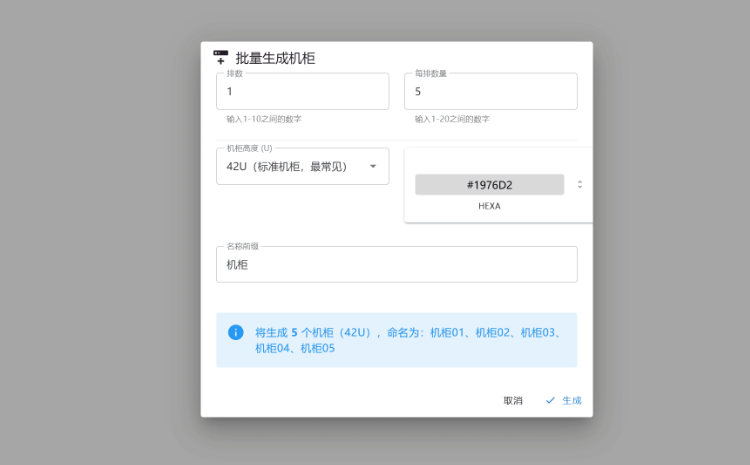This screenshot has height=465, width=750.
Task: Click the hint text 输入1-10之间的数字
Action: pyautogui.click(x=264, y=119)
